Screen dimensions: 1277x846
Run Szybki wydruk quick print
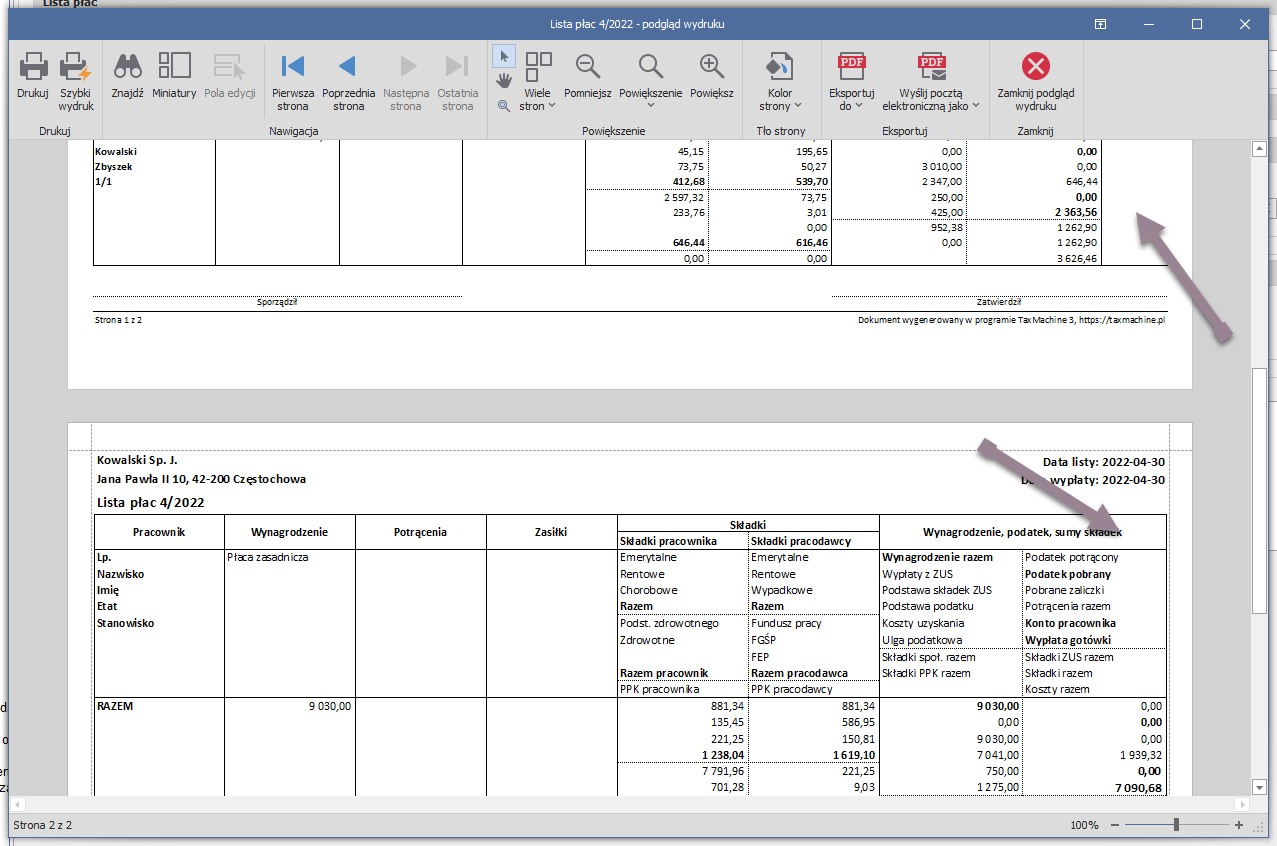[x=75, y=68]
